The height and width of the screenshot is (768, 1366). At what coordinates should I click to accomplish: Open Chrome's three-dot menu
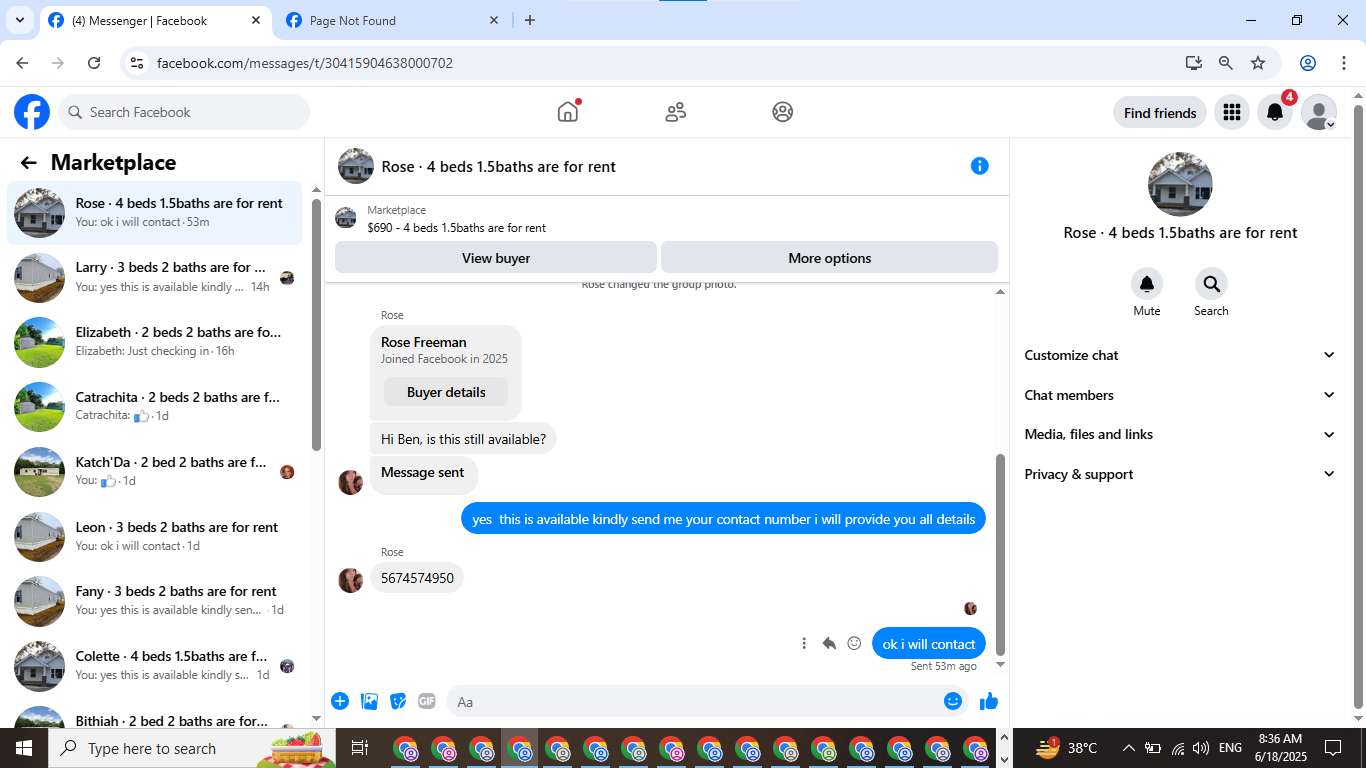pos(1344,63)
